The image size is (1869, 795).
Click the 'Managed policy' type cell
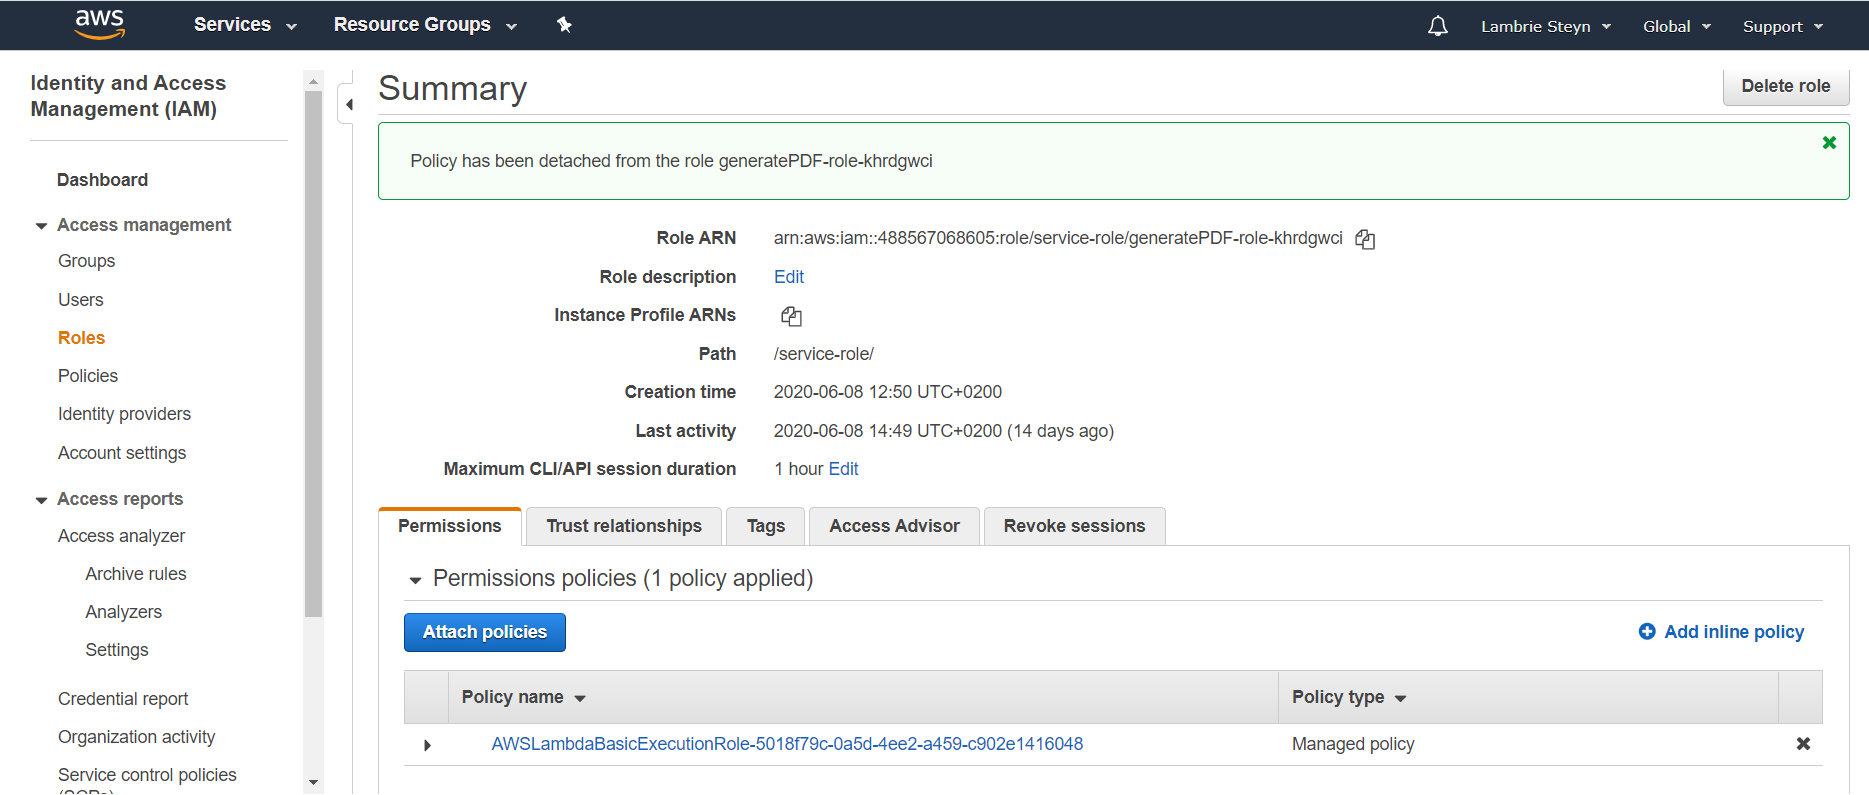[1353, 744]
